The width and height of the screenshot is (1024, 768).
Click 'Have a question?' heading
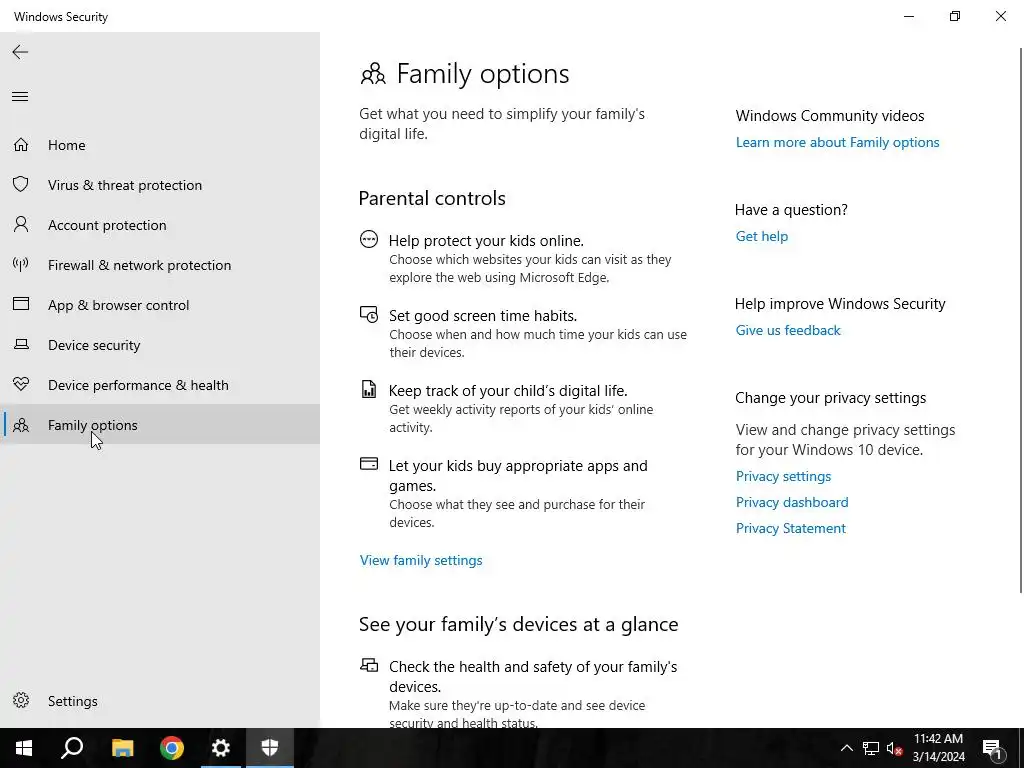click(791, 210)
